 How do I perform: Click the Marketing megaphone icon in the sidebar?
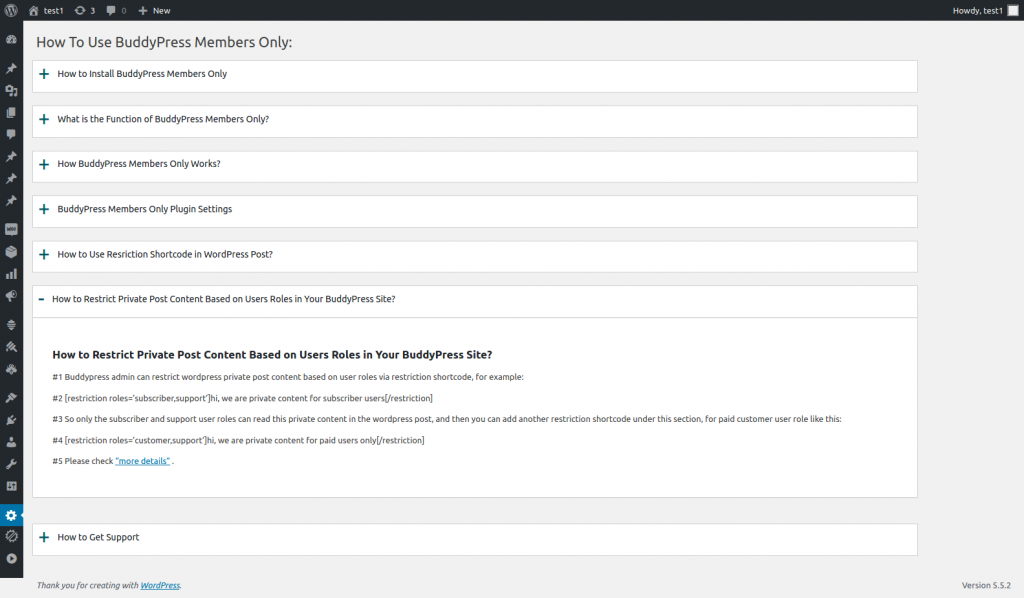(x=11, y=295)
